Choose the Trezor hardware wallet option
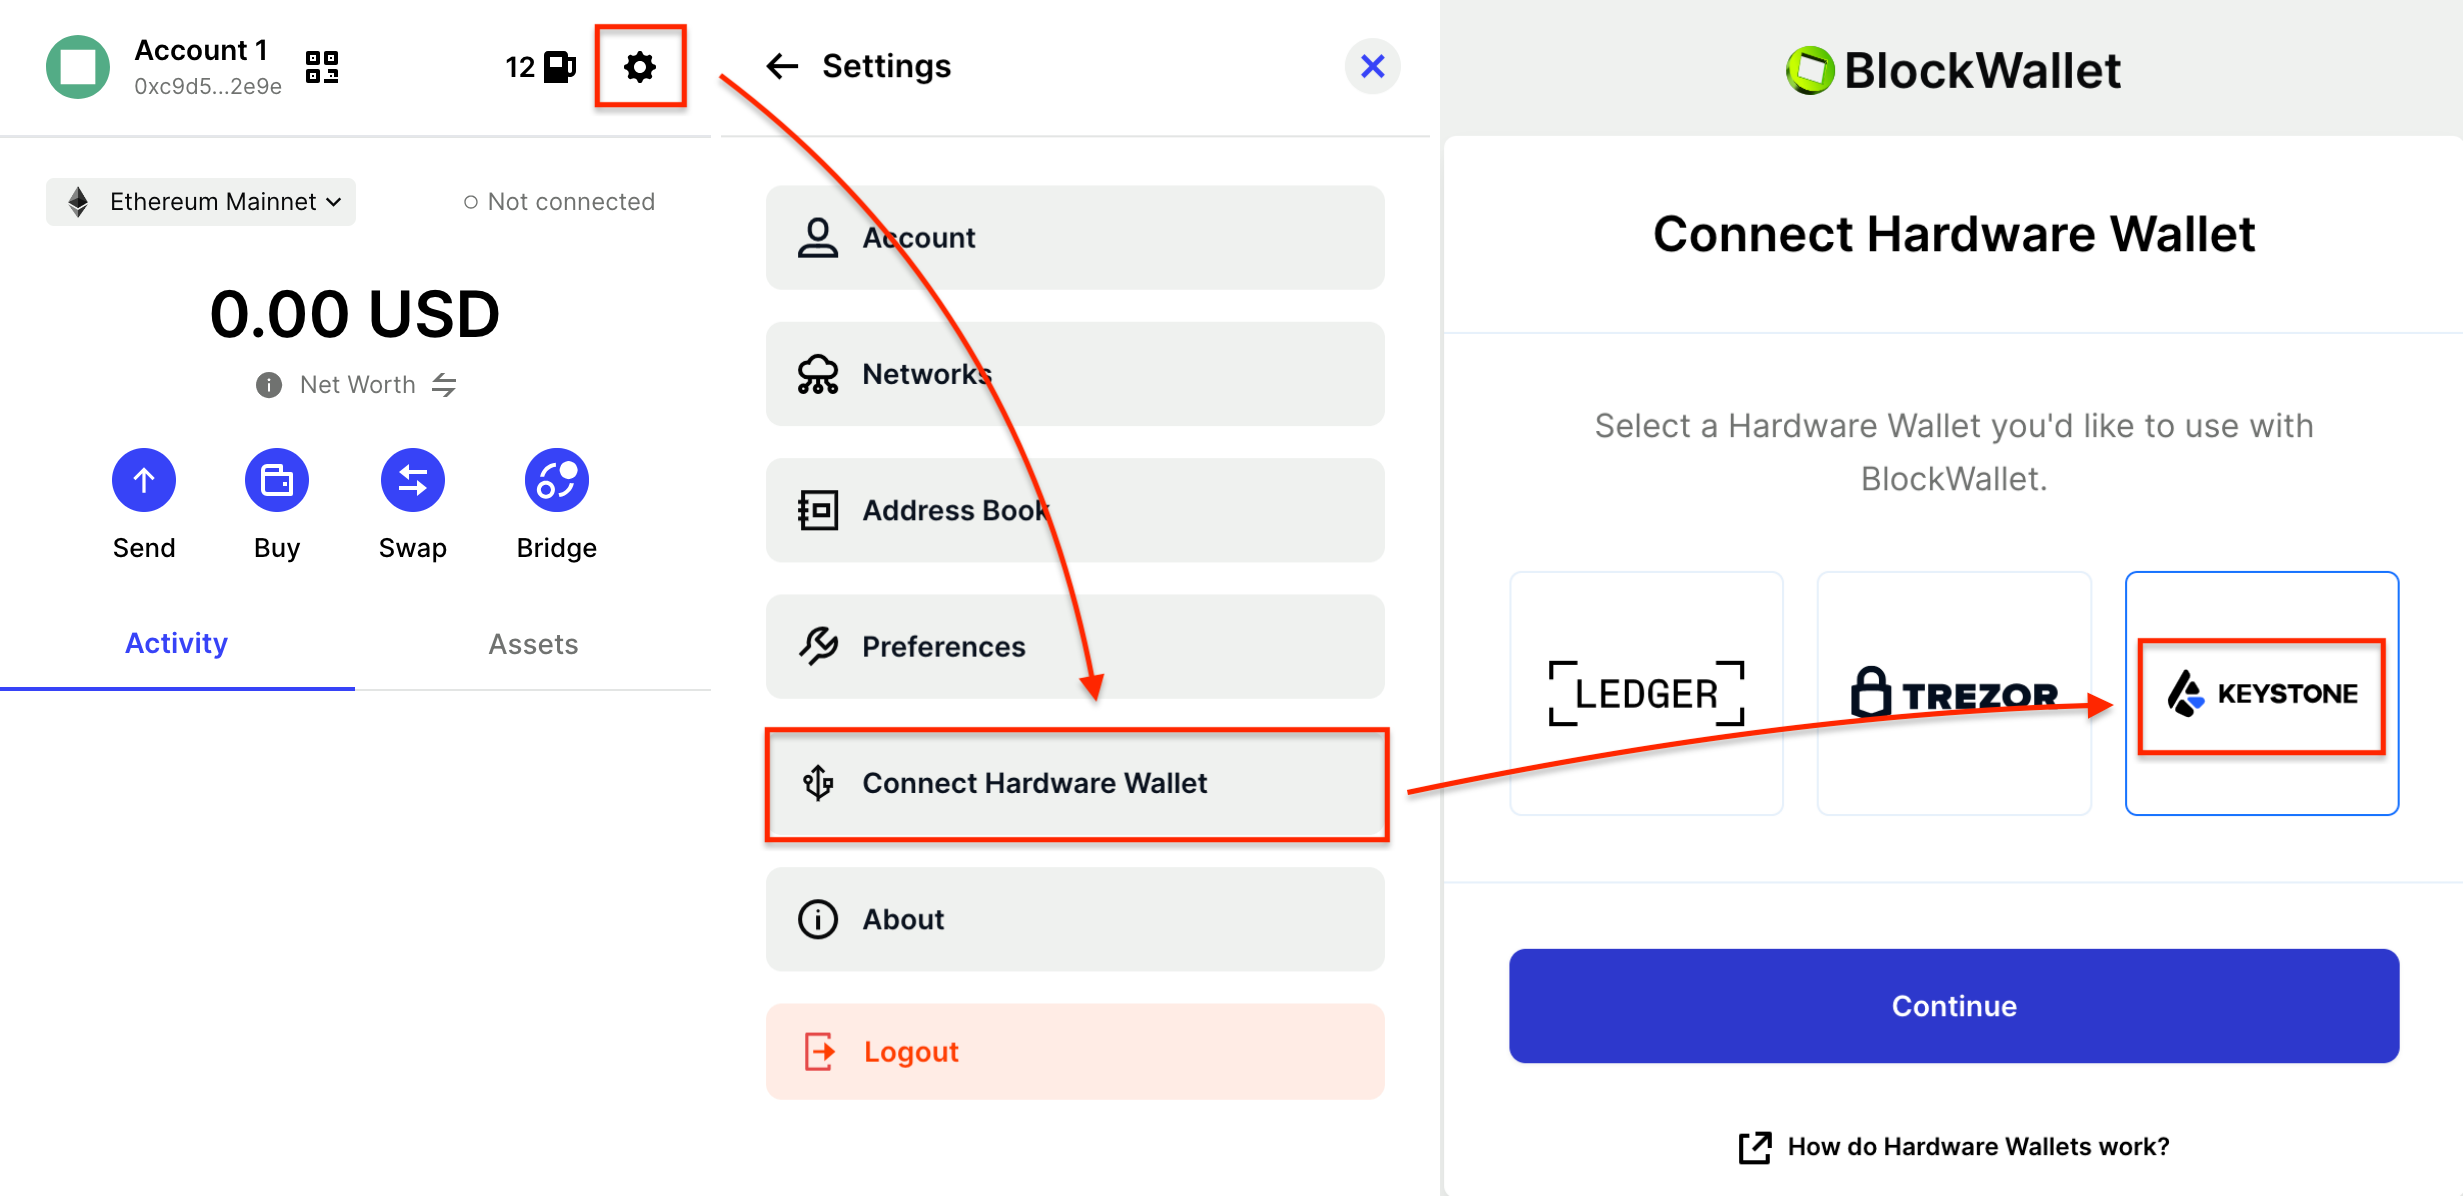2463x1196 pixels. click(1953, 693)
